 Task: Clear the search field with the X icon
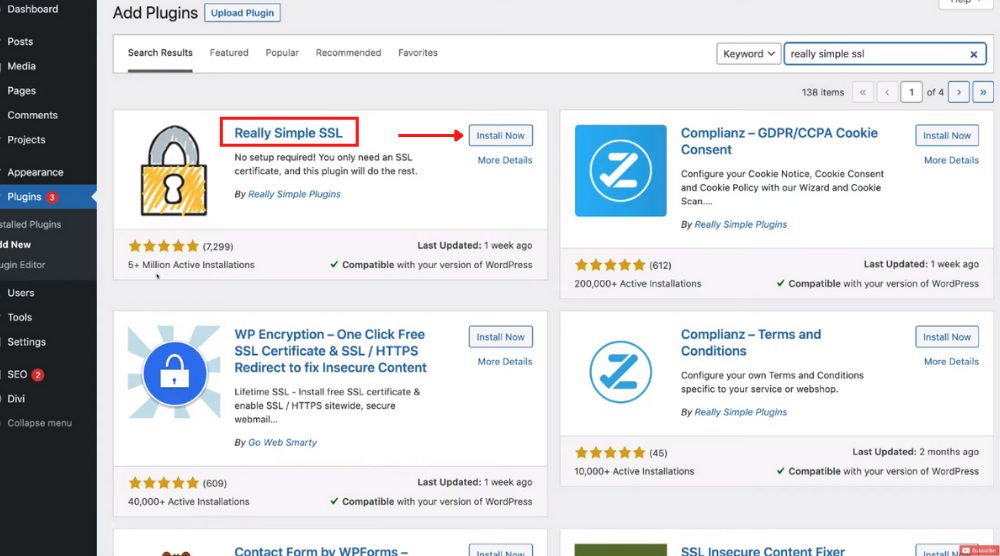coord(973,54)
